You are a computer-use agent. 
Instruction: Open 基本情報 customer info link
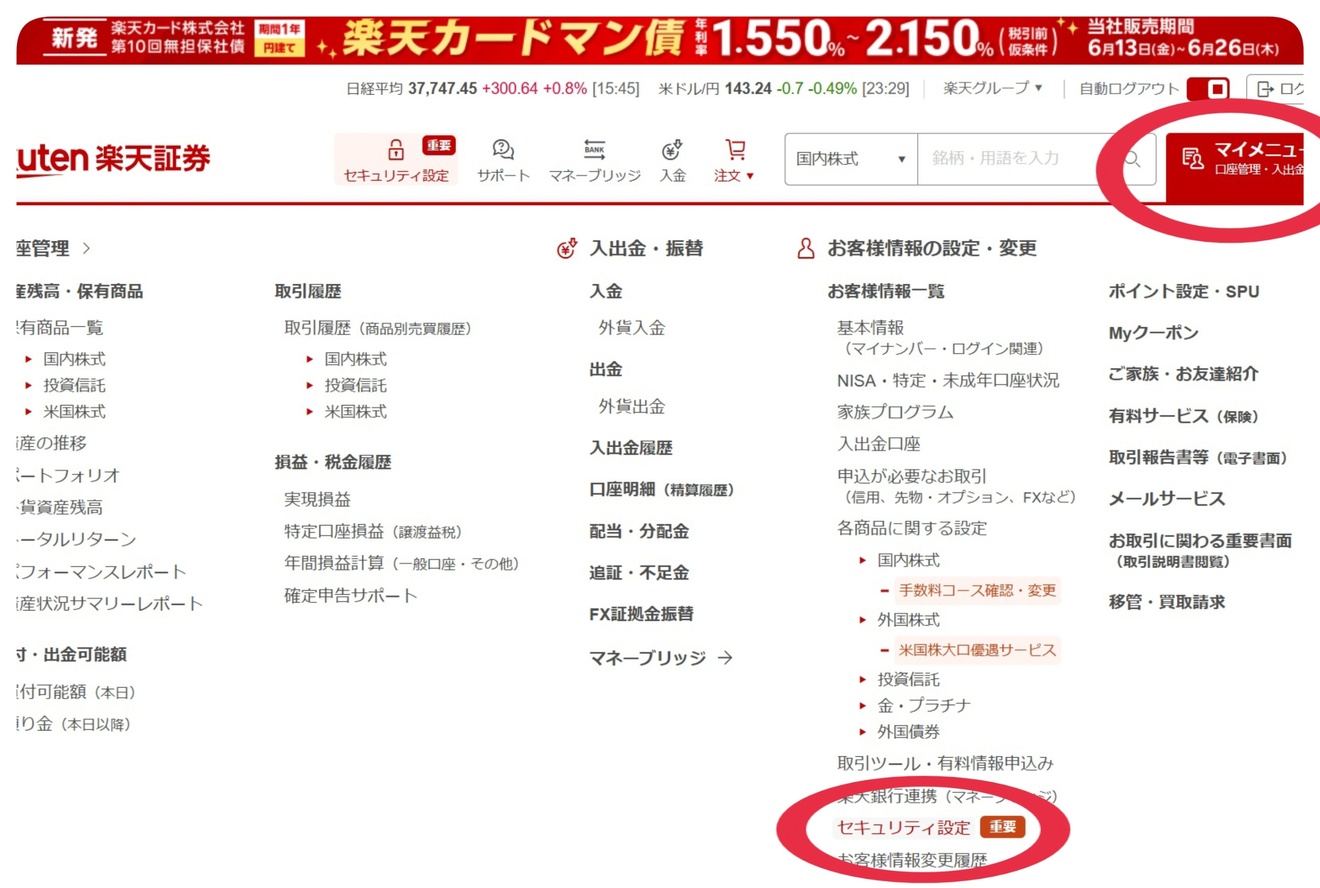click(x=870, y=327)
